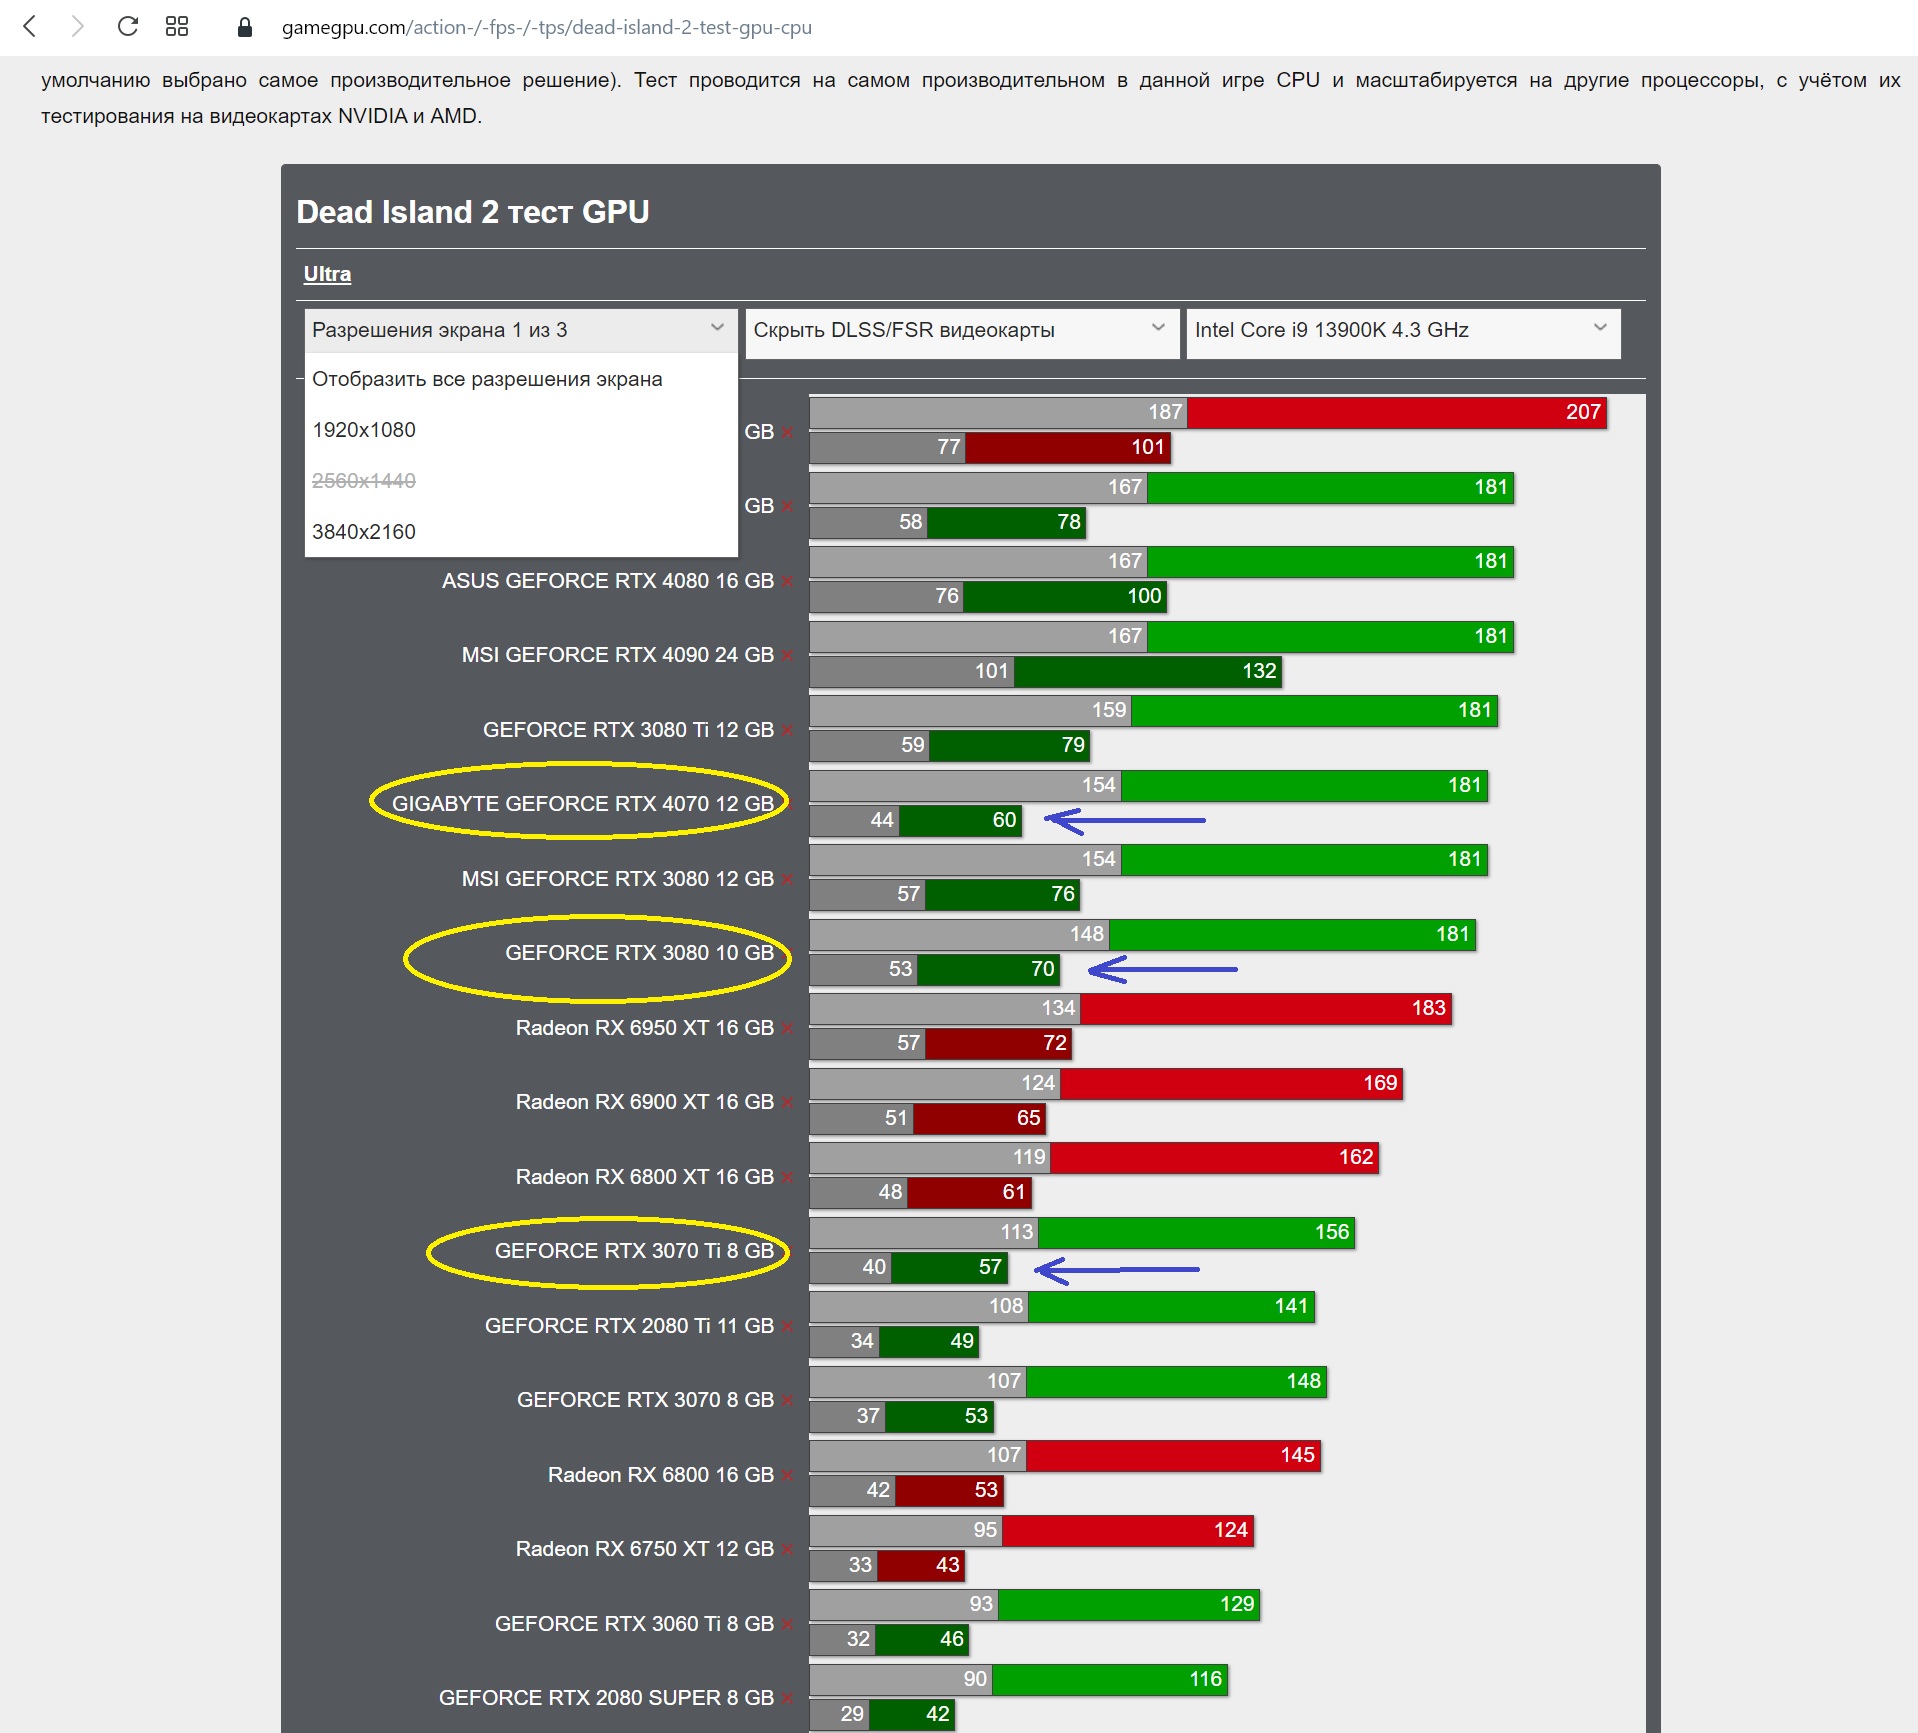Click the red bar showing 169 fps
This screenshot has width=1918, height=1733.
(1232, 1084)
